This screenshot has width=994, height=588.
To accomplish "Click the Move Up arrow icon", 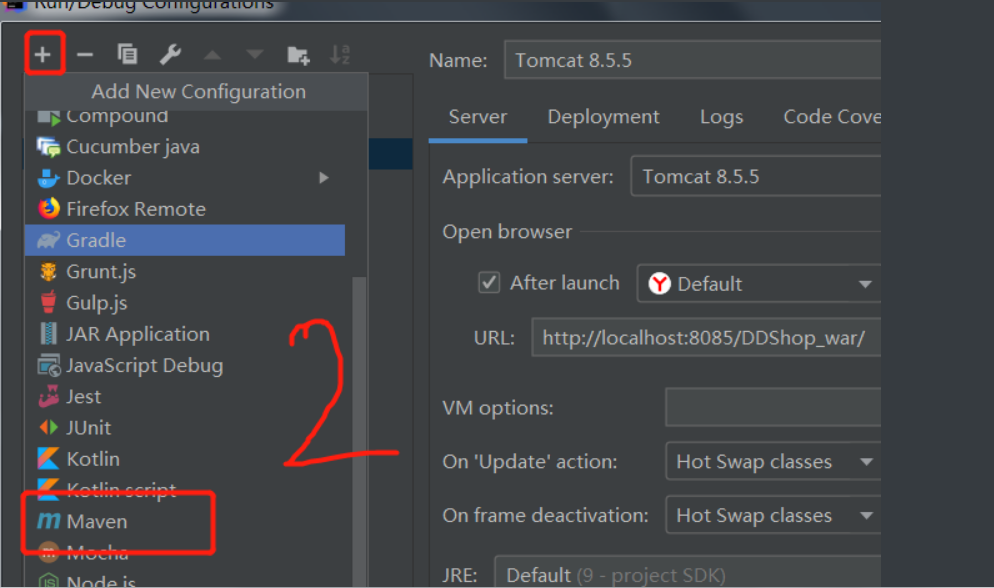I will tap(212, 55).
